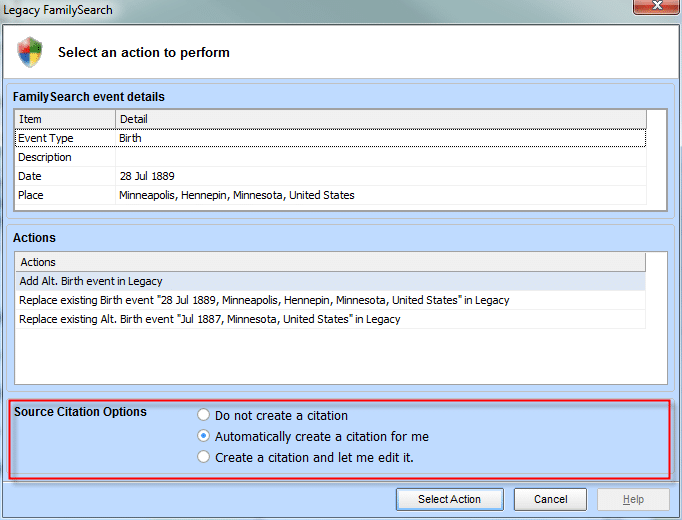
Task: Click the Help button
Action: [x=633, y=499]
